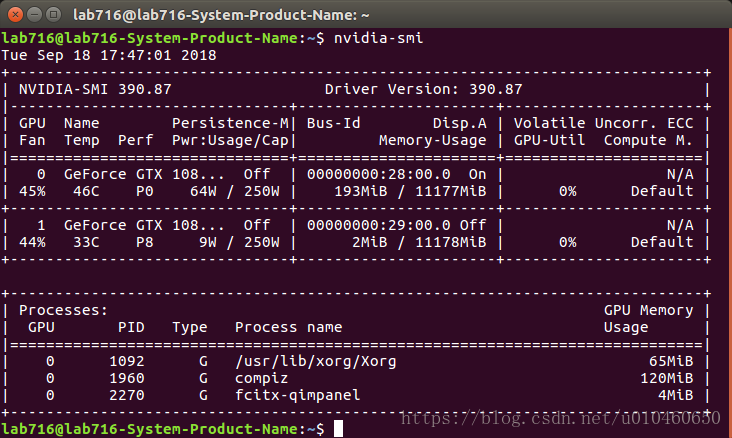Click the 46C temperature value
Viewport: 732px width, 438px height.
coord(86,191)
